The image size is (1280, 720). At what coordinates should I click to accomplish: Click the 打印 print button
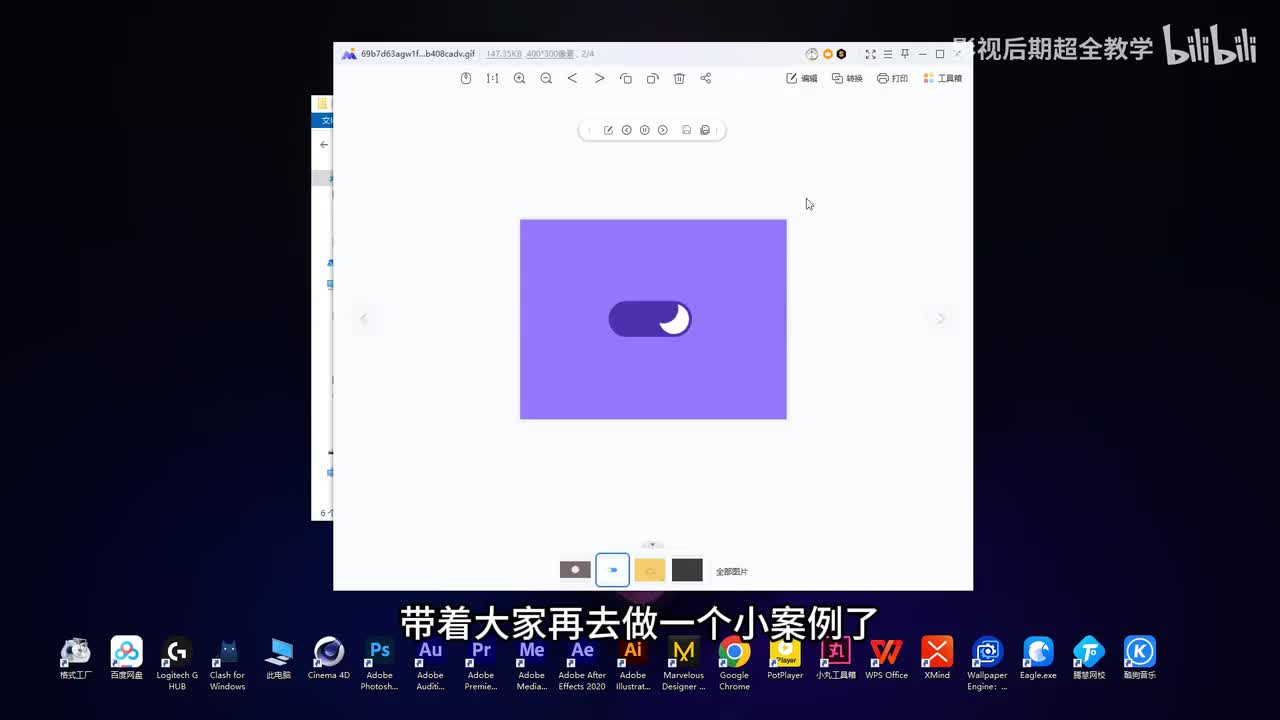(892, 78)
